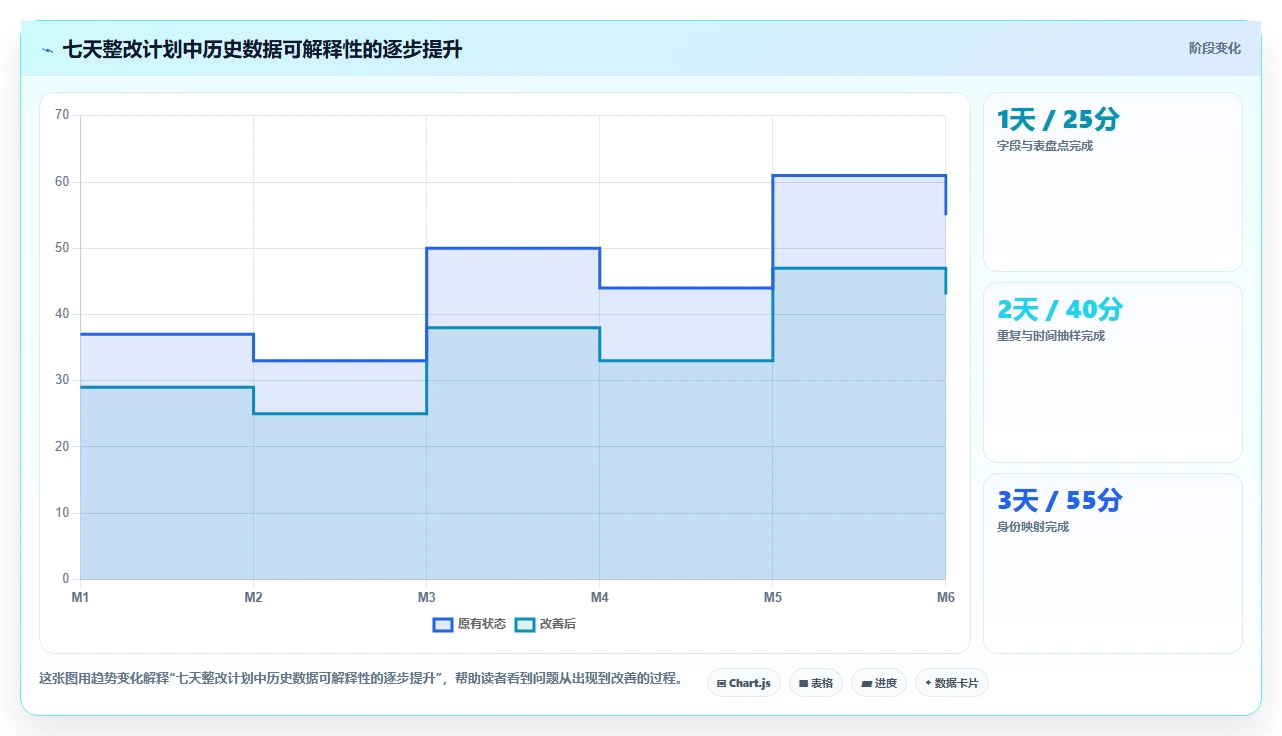
Task: Click the 20 y-axis value
Action: pyautogui.click(x=62, y=447)
